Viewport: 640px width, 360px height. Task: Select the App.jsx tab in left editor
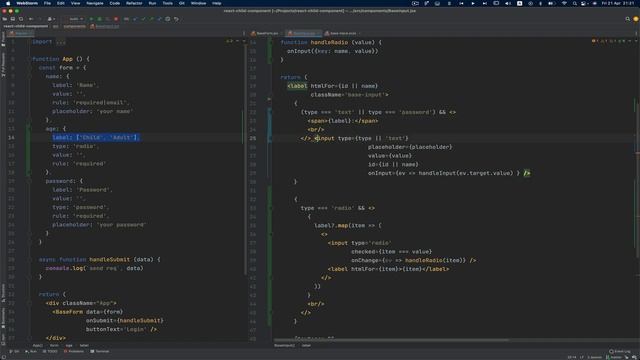(20, 33)
